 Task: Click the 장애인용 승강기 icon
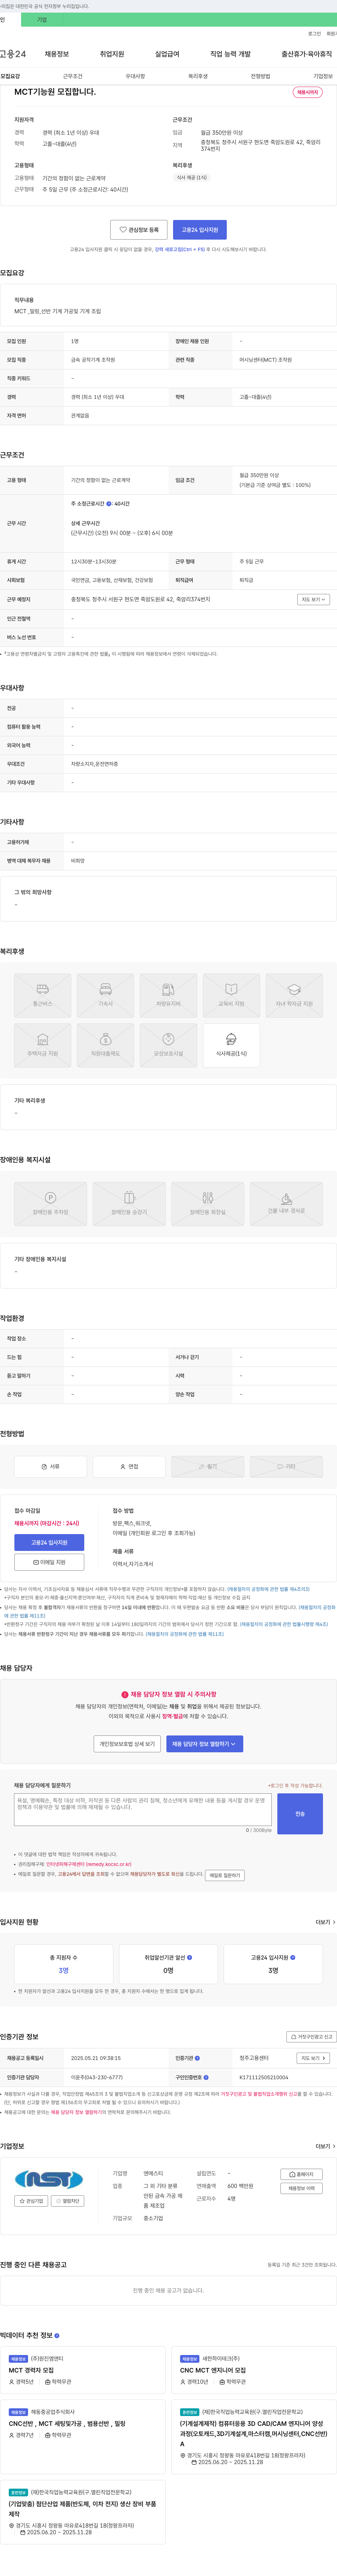point(129,1204)
